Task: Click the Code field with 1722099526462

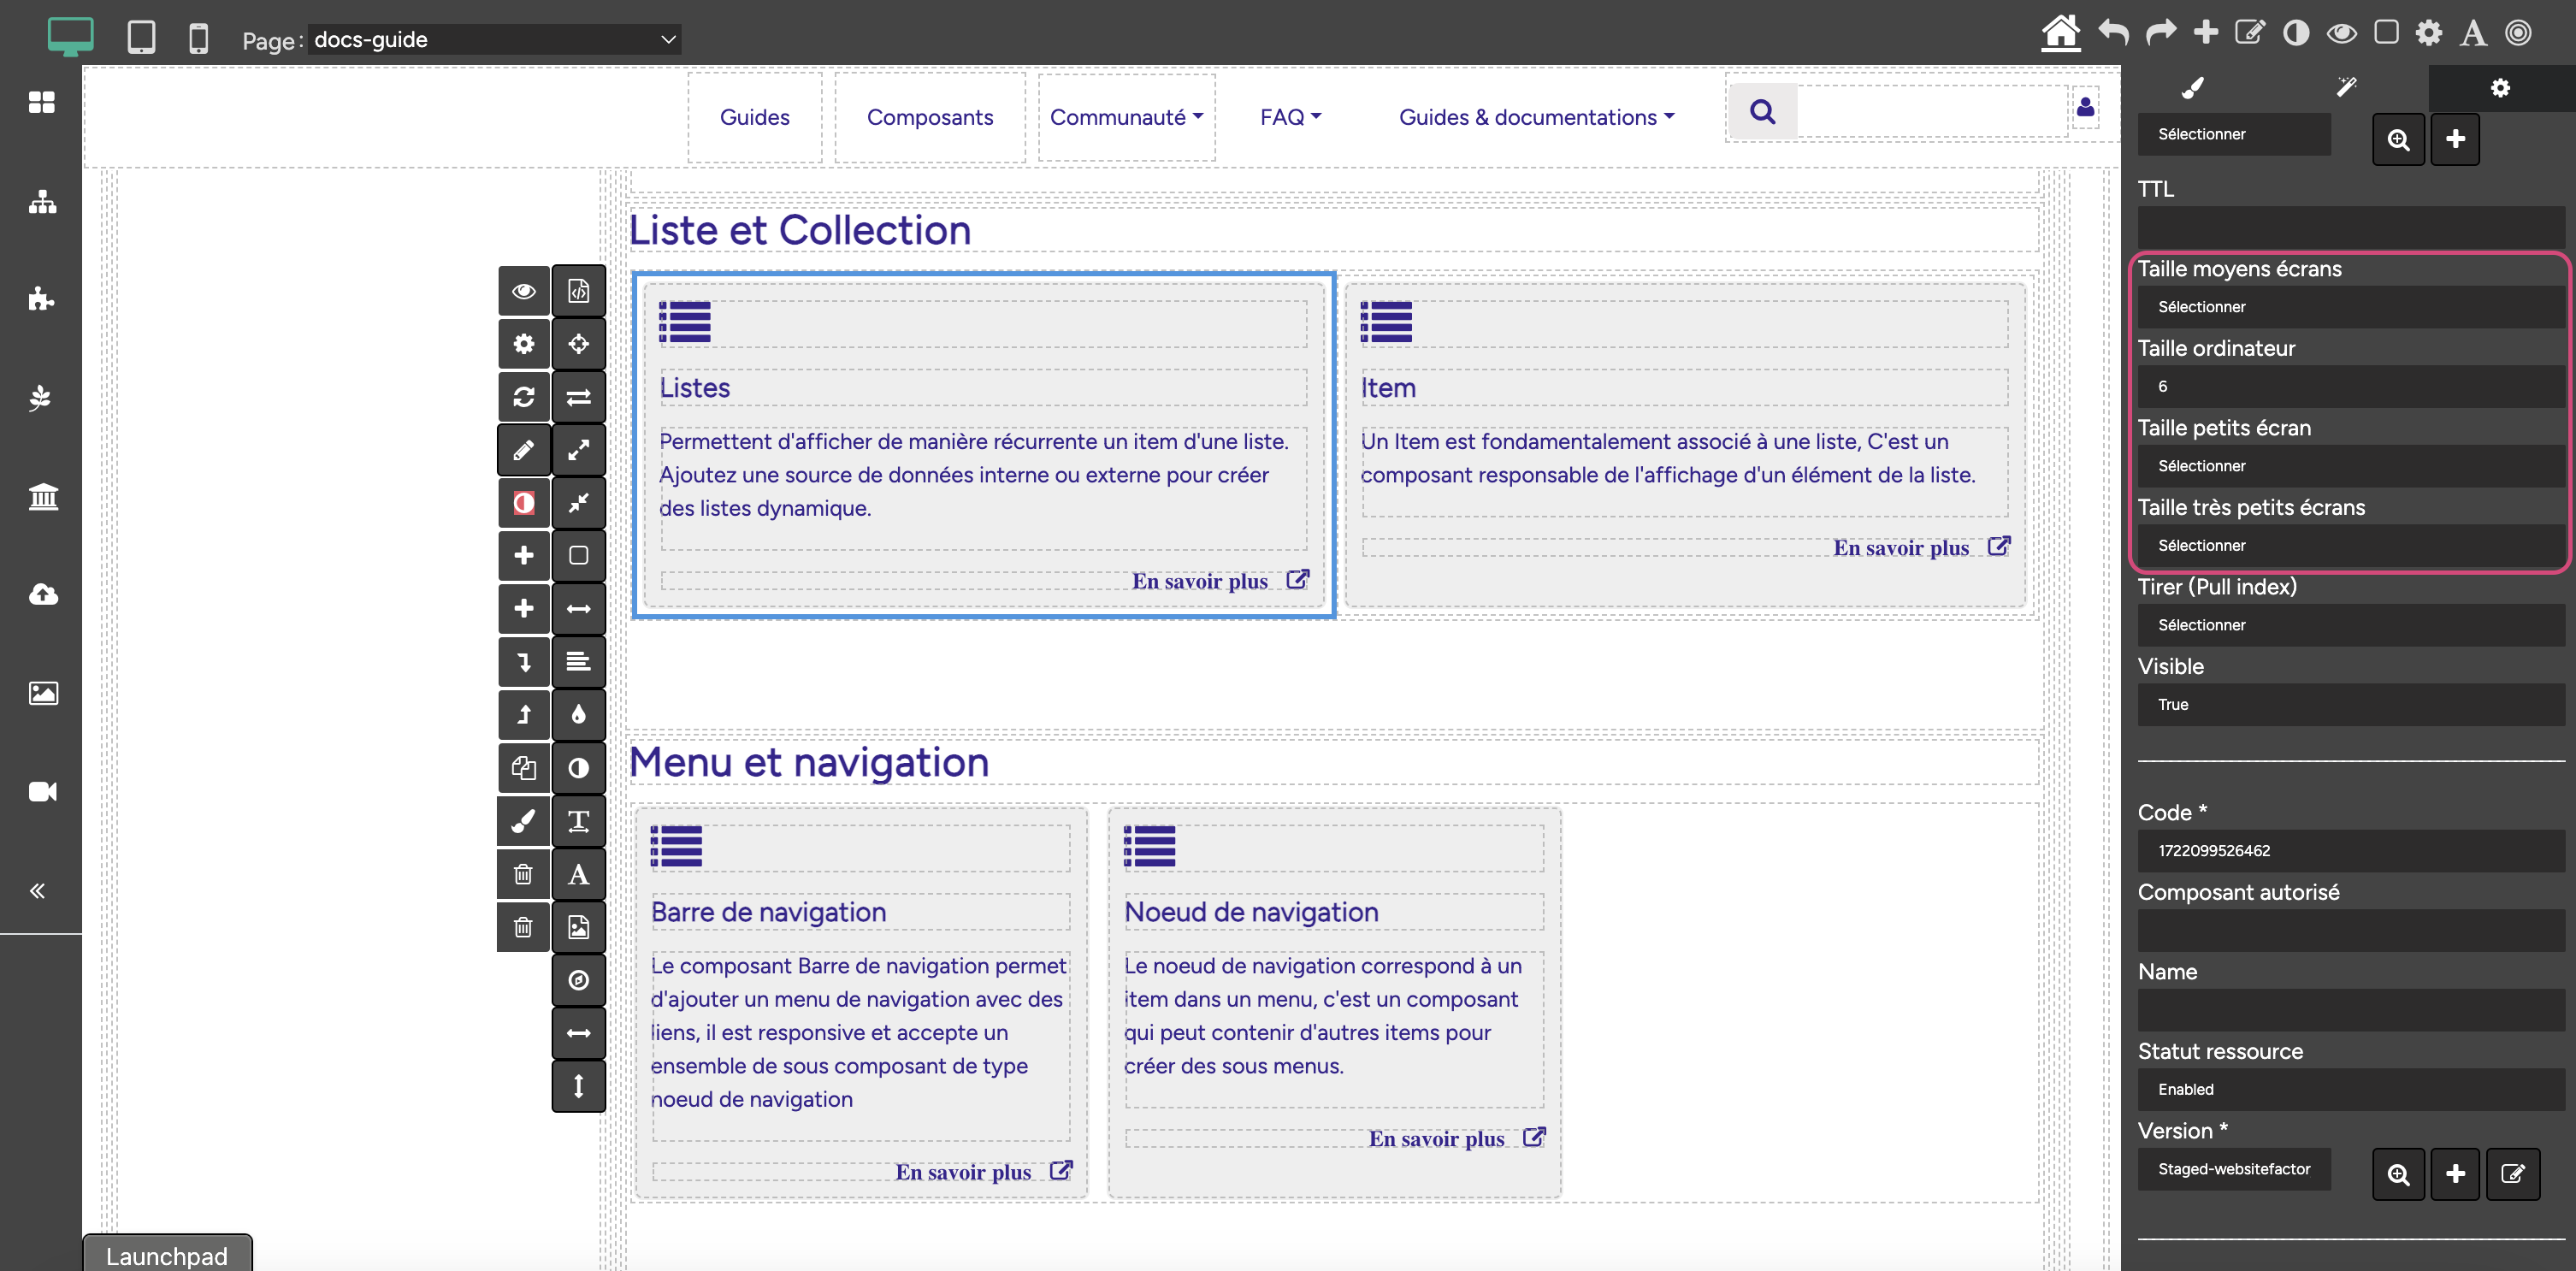Action: coord(2351,851)
